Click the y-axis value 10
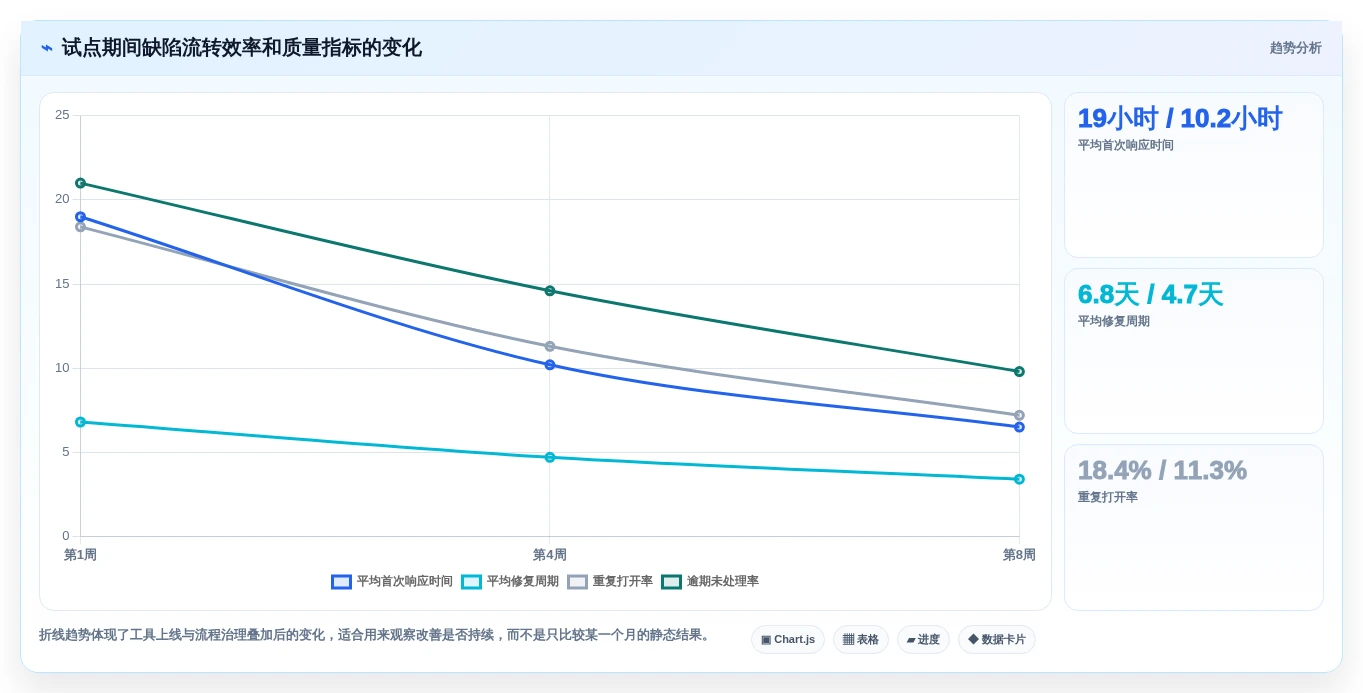The height and width of the screenshot is (693, 1363). coord(62,368)
